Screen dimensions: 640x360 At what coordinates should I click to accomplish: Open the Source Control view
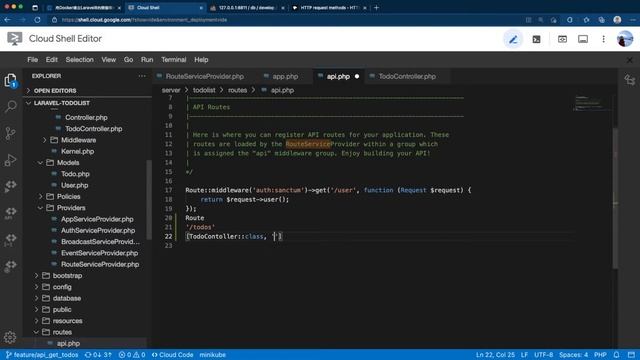[x=11, y=133]
